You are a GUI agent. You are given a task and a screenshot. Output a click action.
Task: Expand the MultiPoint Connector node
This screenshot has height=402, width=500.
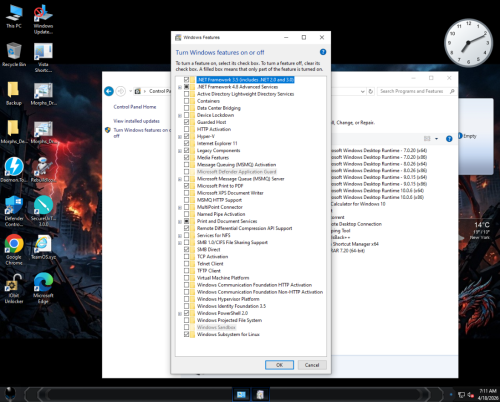(180, 207)
